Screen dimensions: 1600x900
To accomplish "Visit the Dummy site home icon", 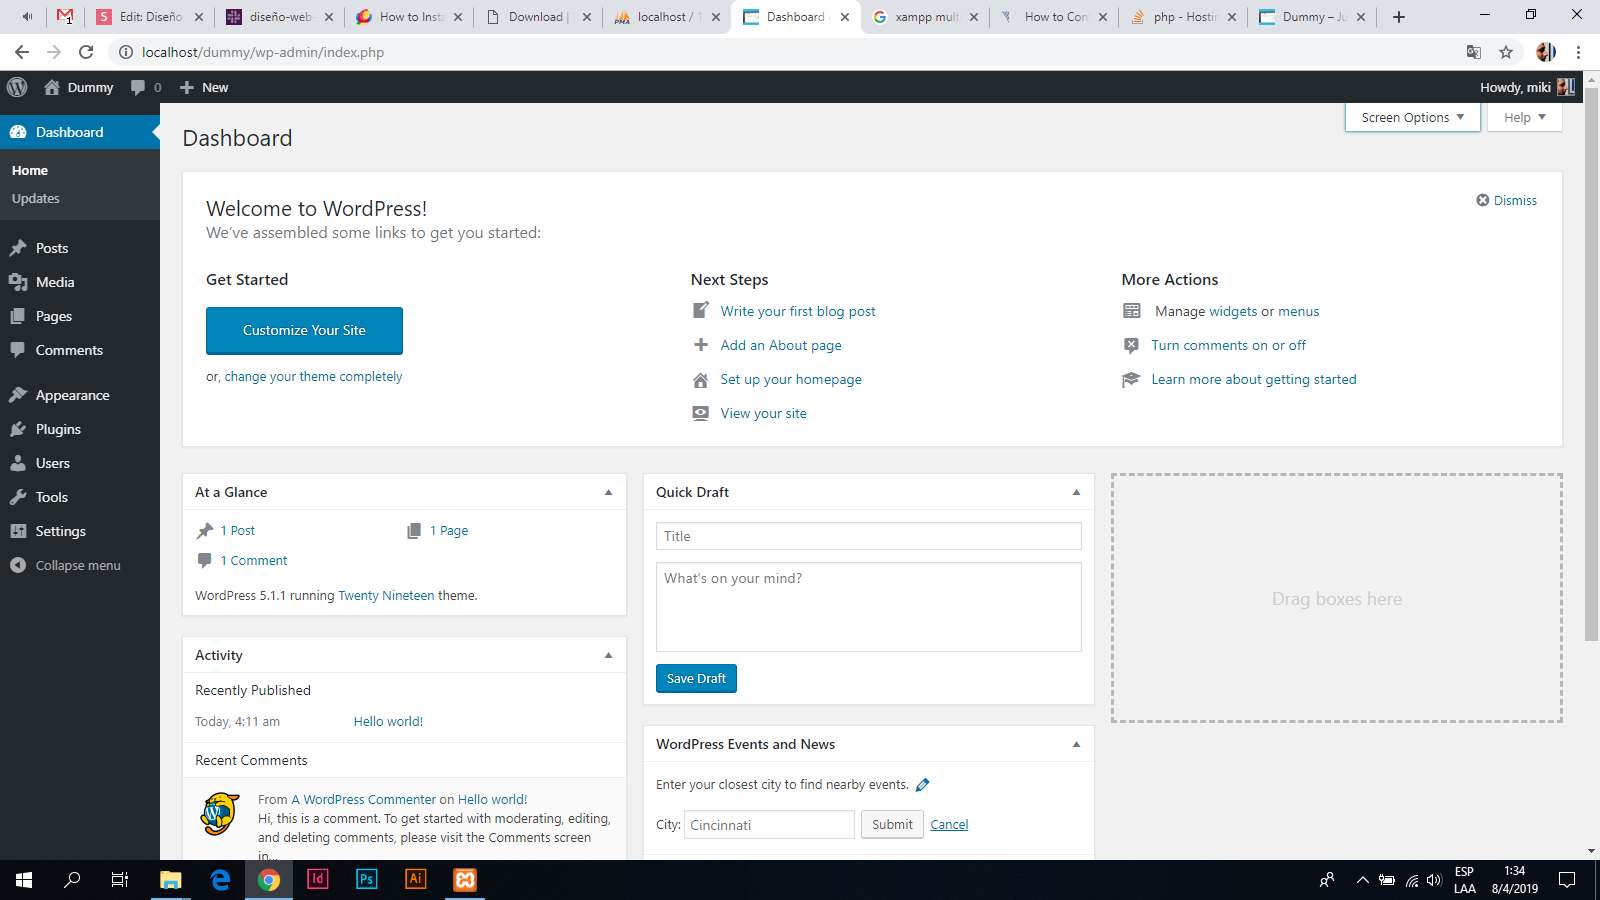I will point(52,87).
